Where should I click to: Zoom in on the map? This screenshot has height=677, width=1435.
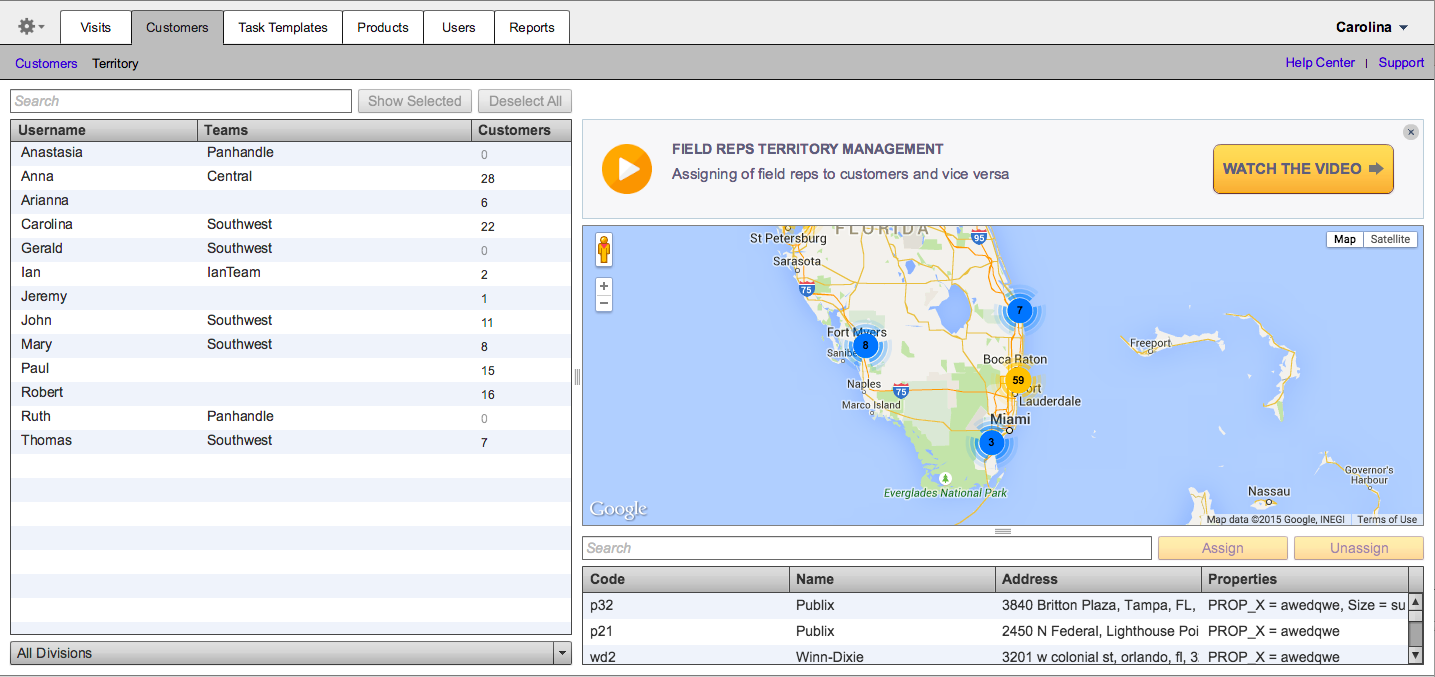coord(604,286)
